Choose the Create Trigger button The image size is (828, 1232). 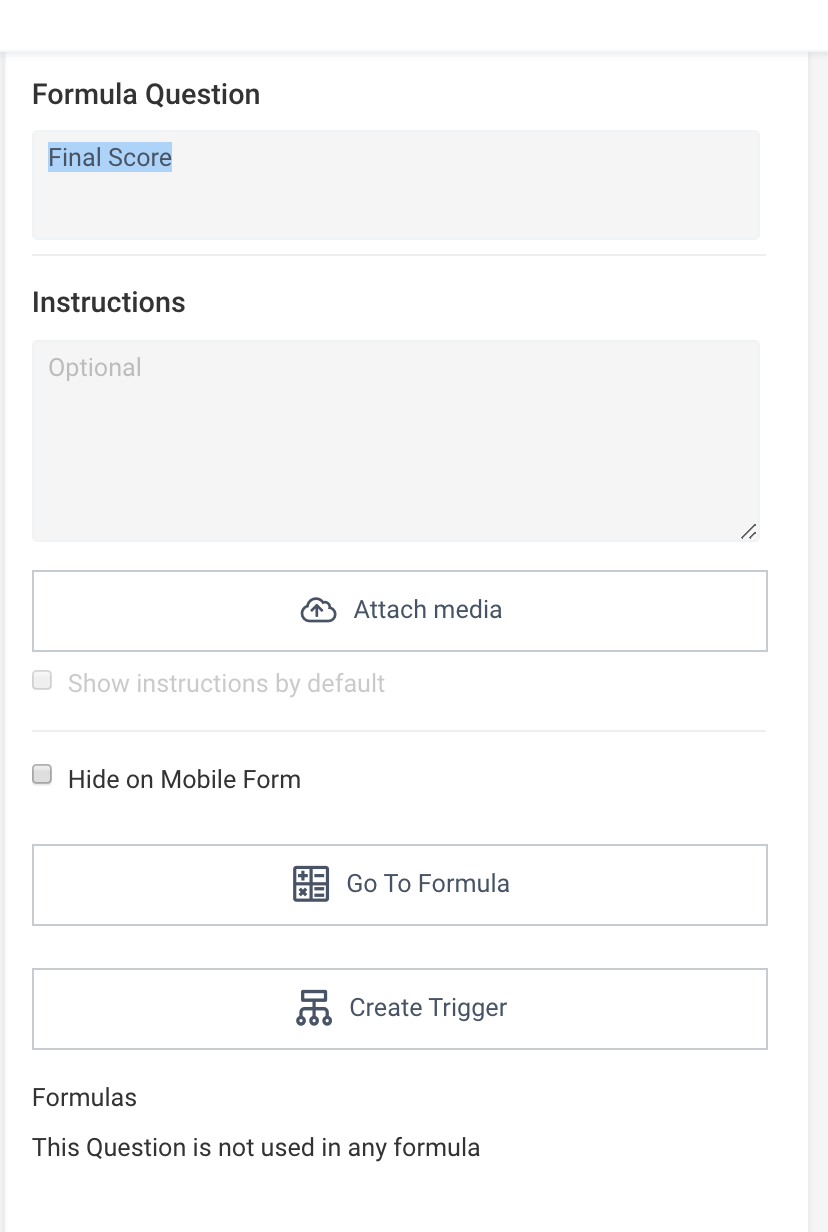pyautogui.click(x=400, y=1009)
